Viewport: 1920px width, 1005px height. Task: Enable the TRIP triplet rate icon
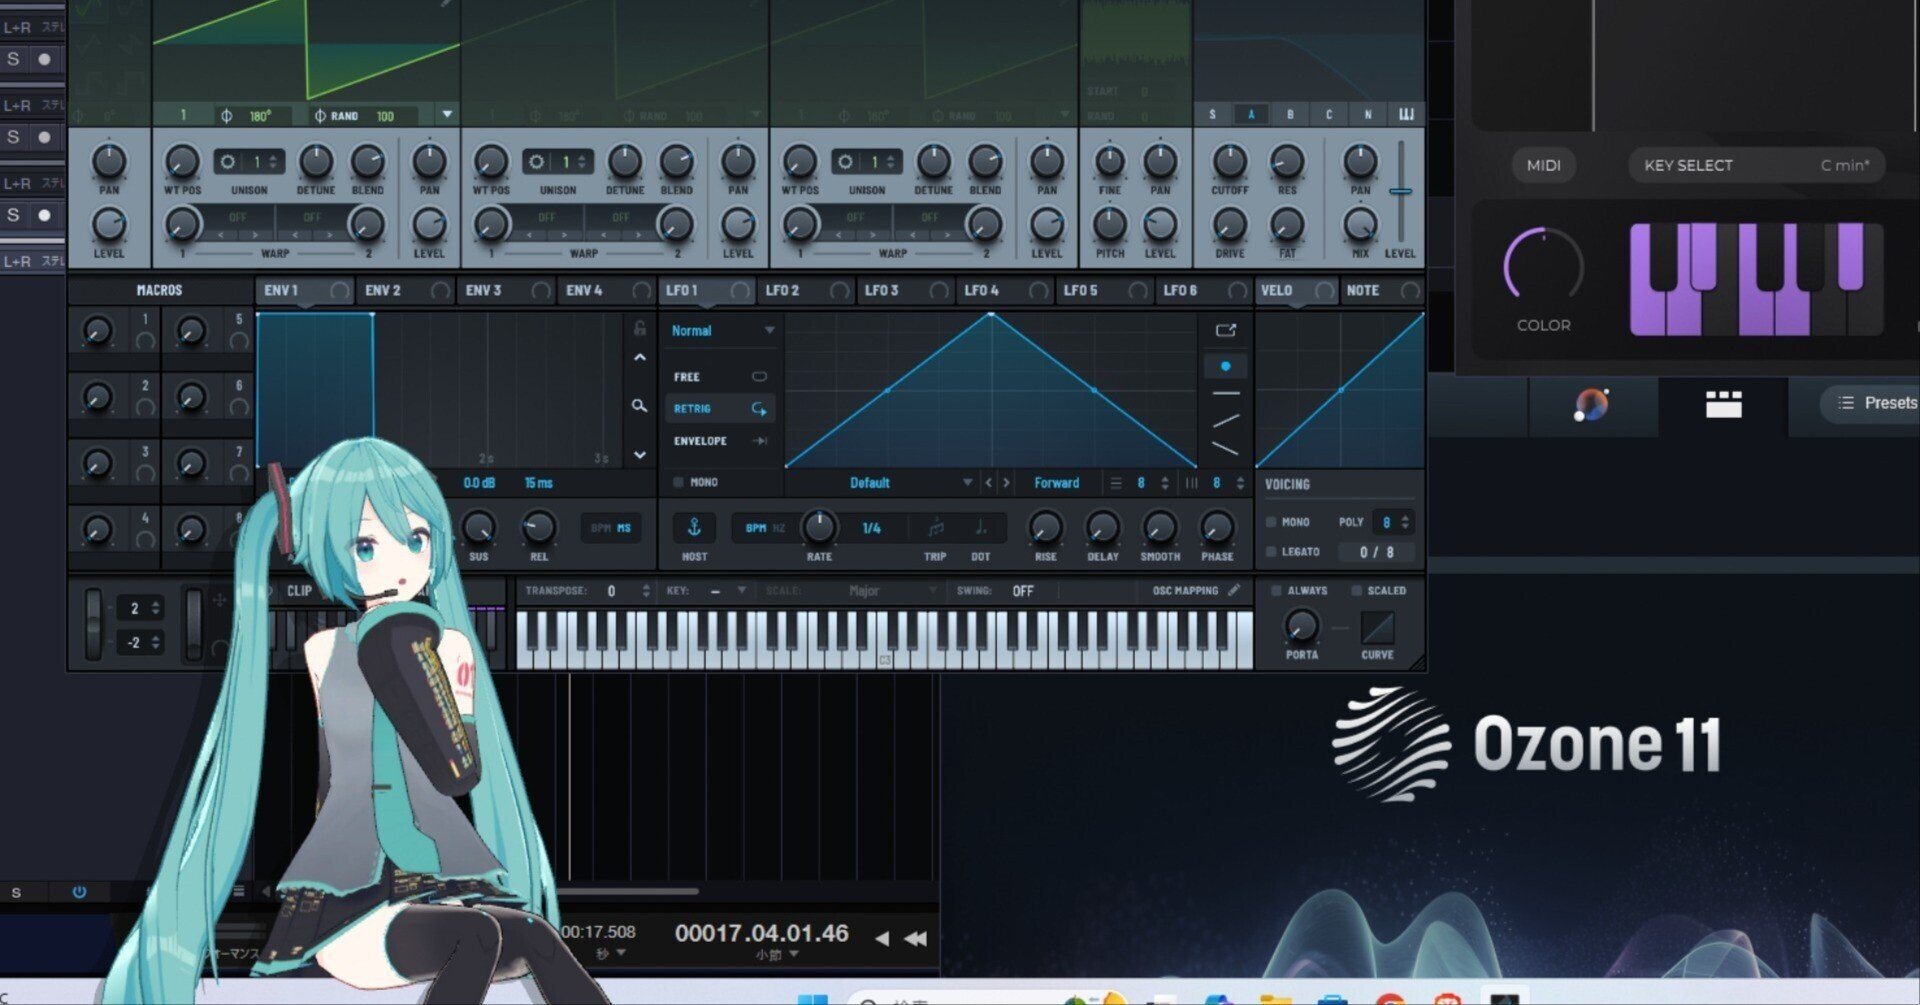coord(935,527)
